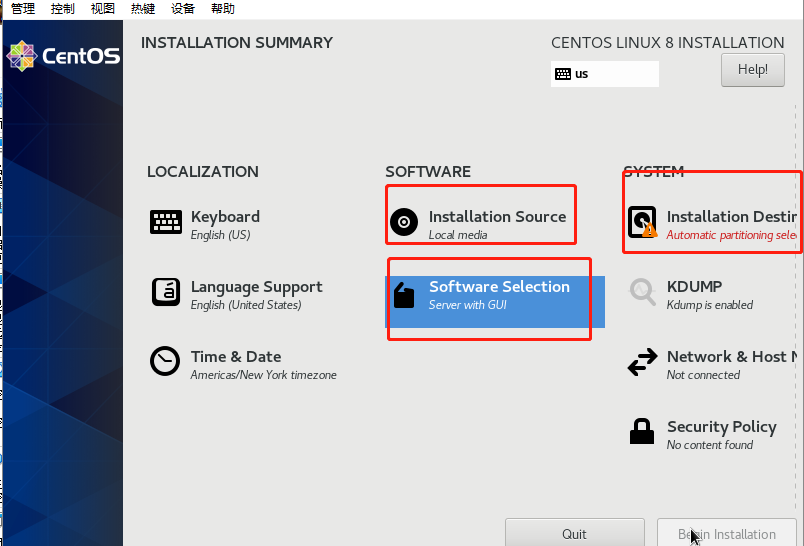This screenshot has width=804, height=546.
Task: Click 'Americas/New York timezone' text
Action: coord(264,375)
